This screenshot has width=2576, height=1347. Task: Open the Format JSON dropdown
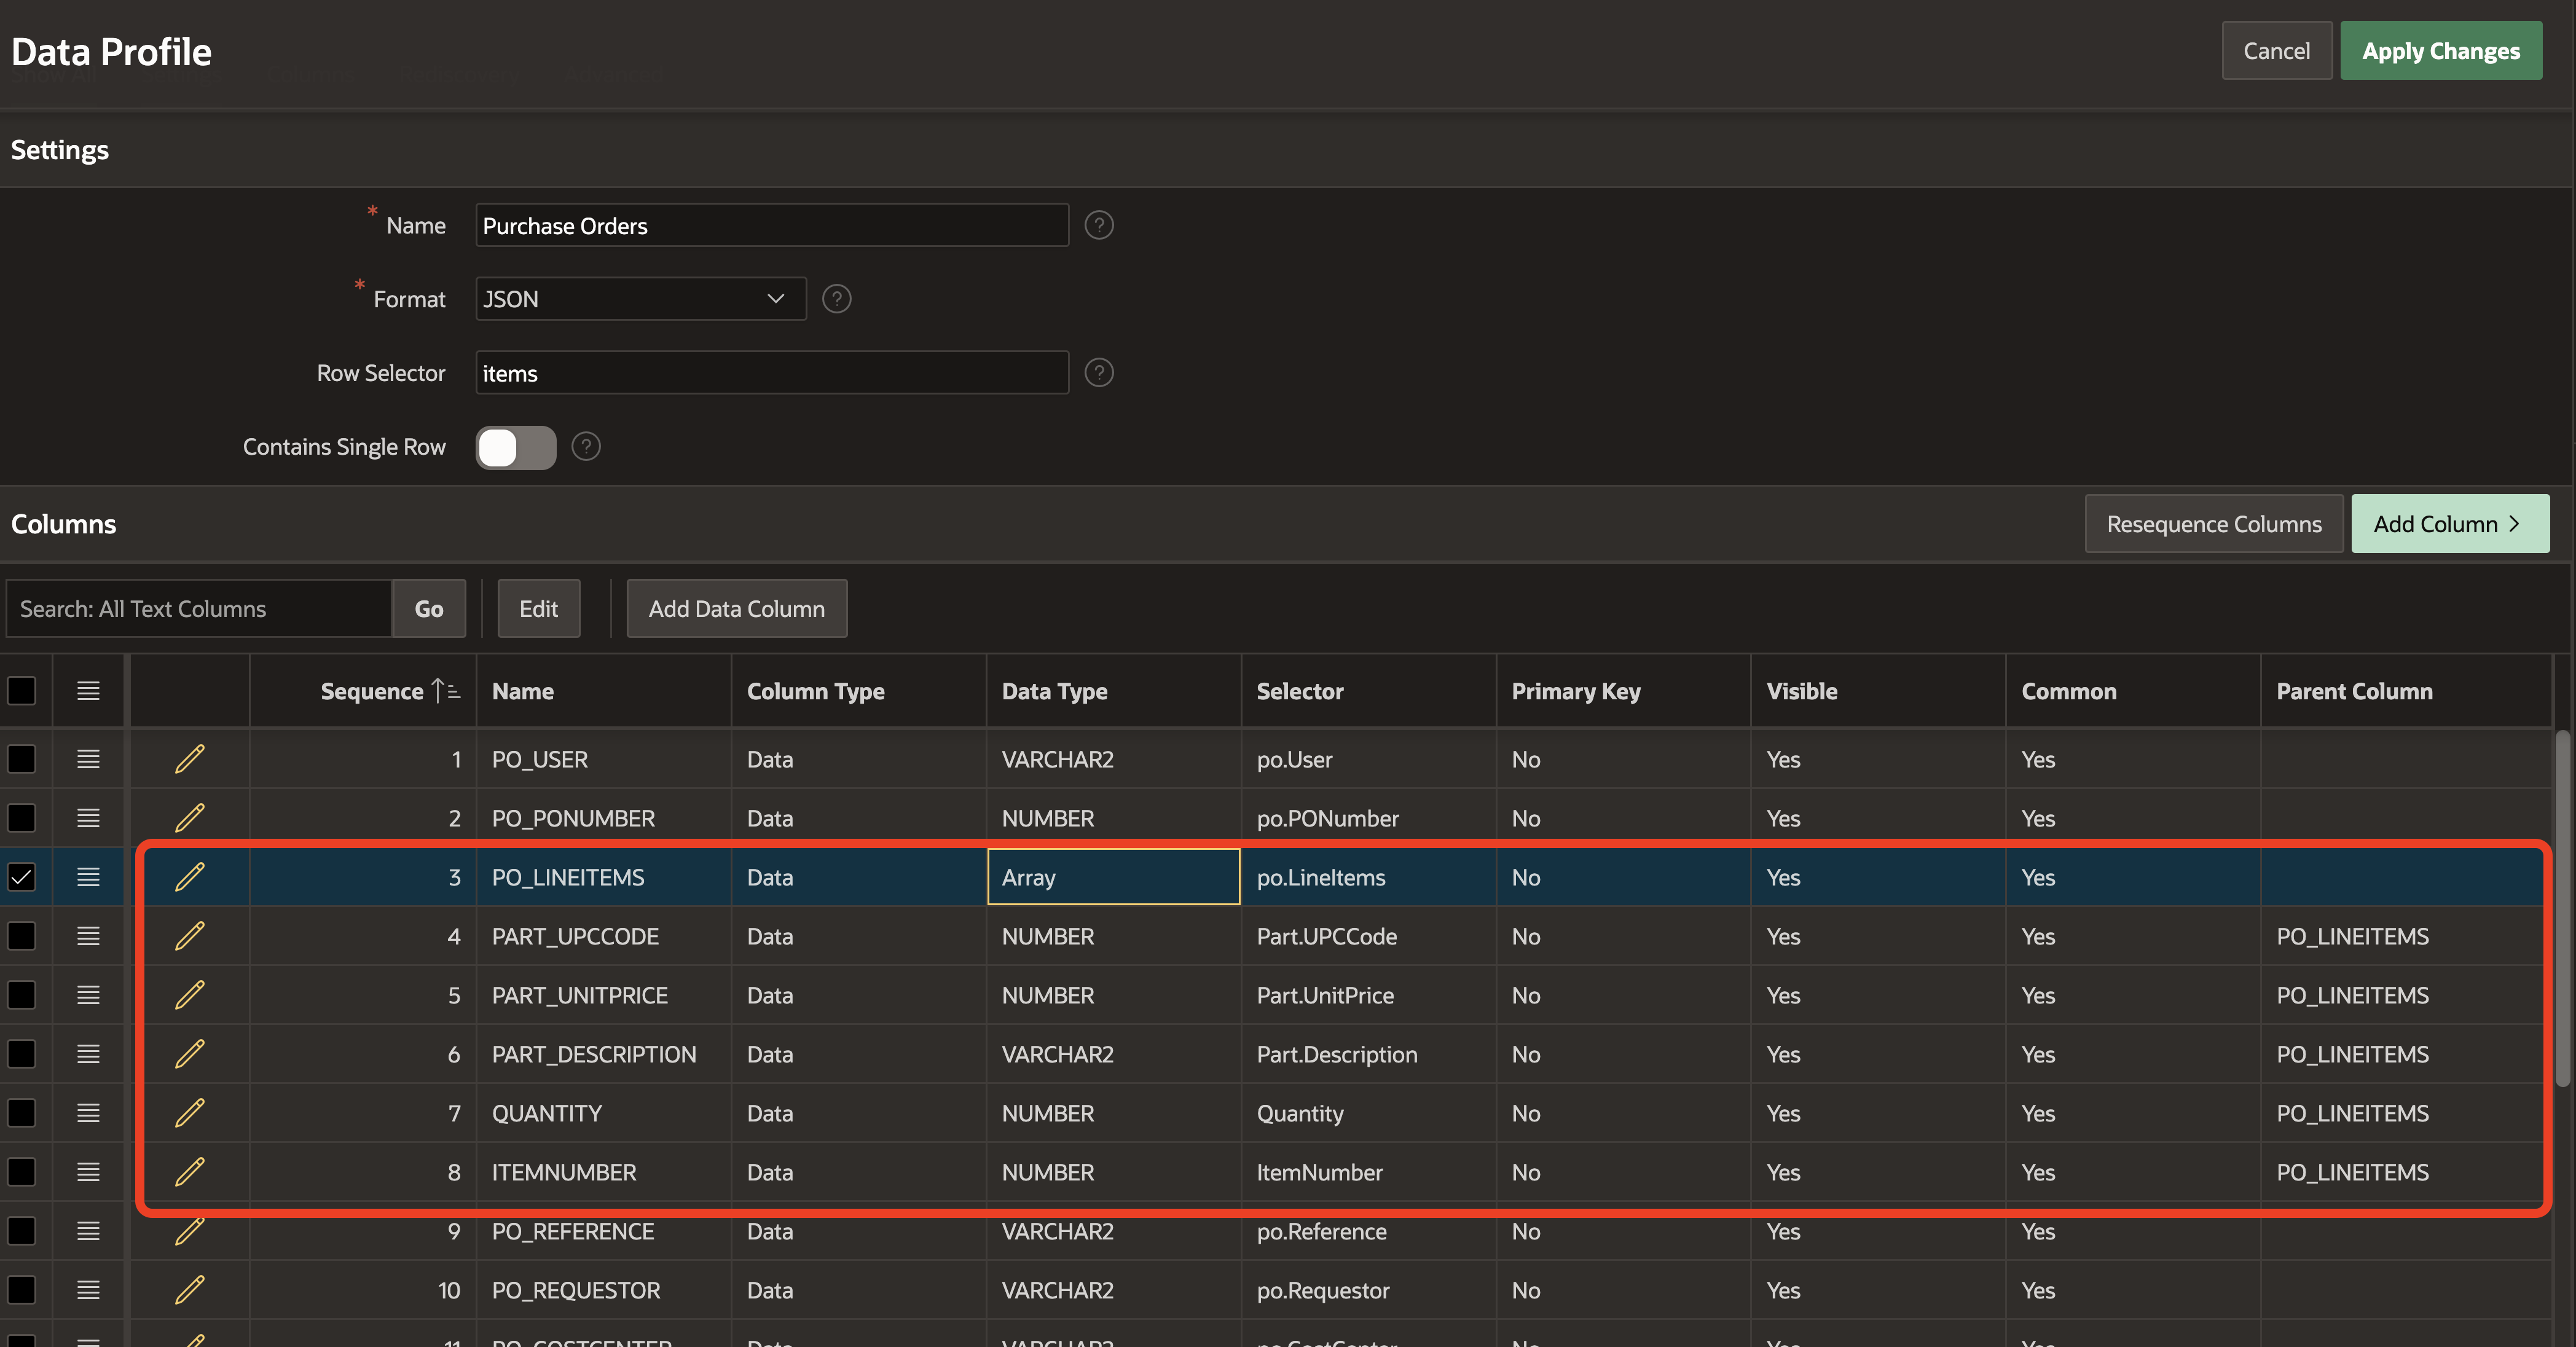(x=640, y=299)
